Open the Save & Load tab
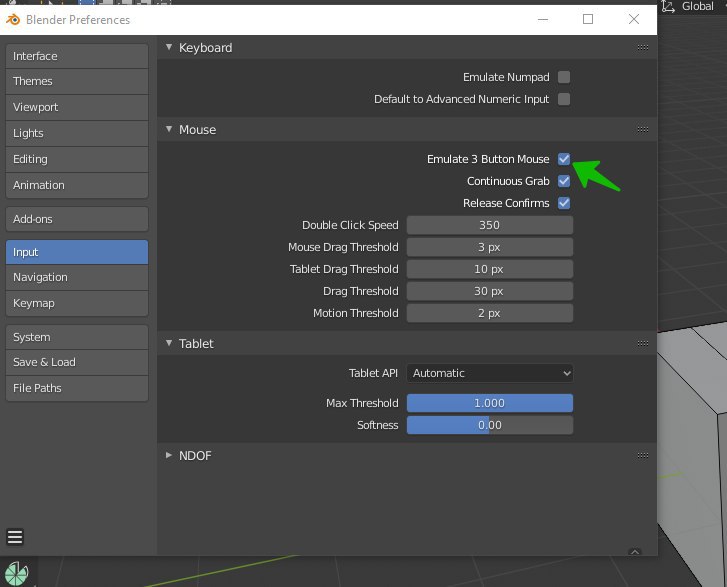 click(x=77, y=362)
